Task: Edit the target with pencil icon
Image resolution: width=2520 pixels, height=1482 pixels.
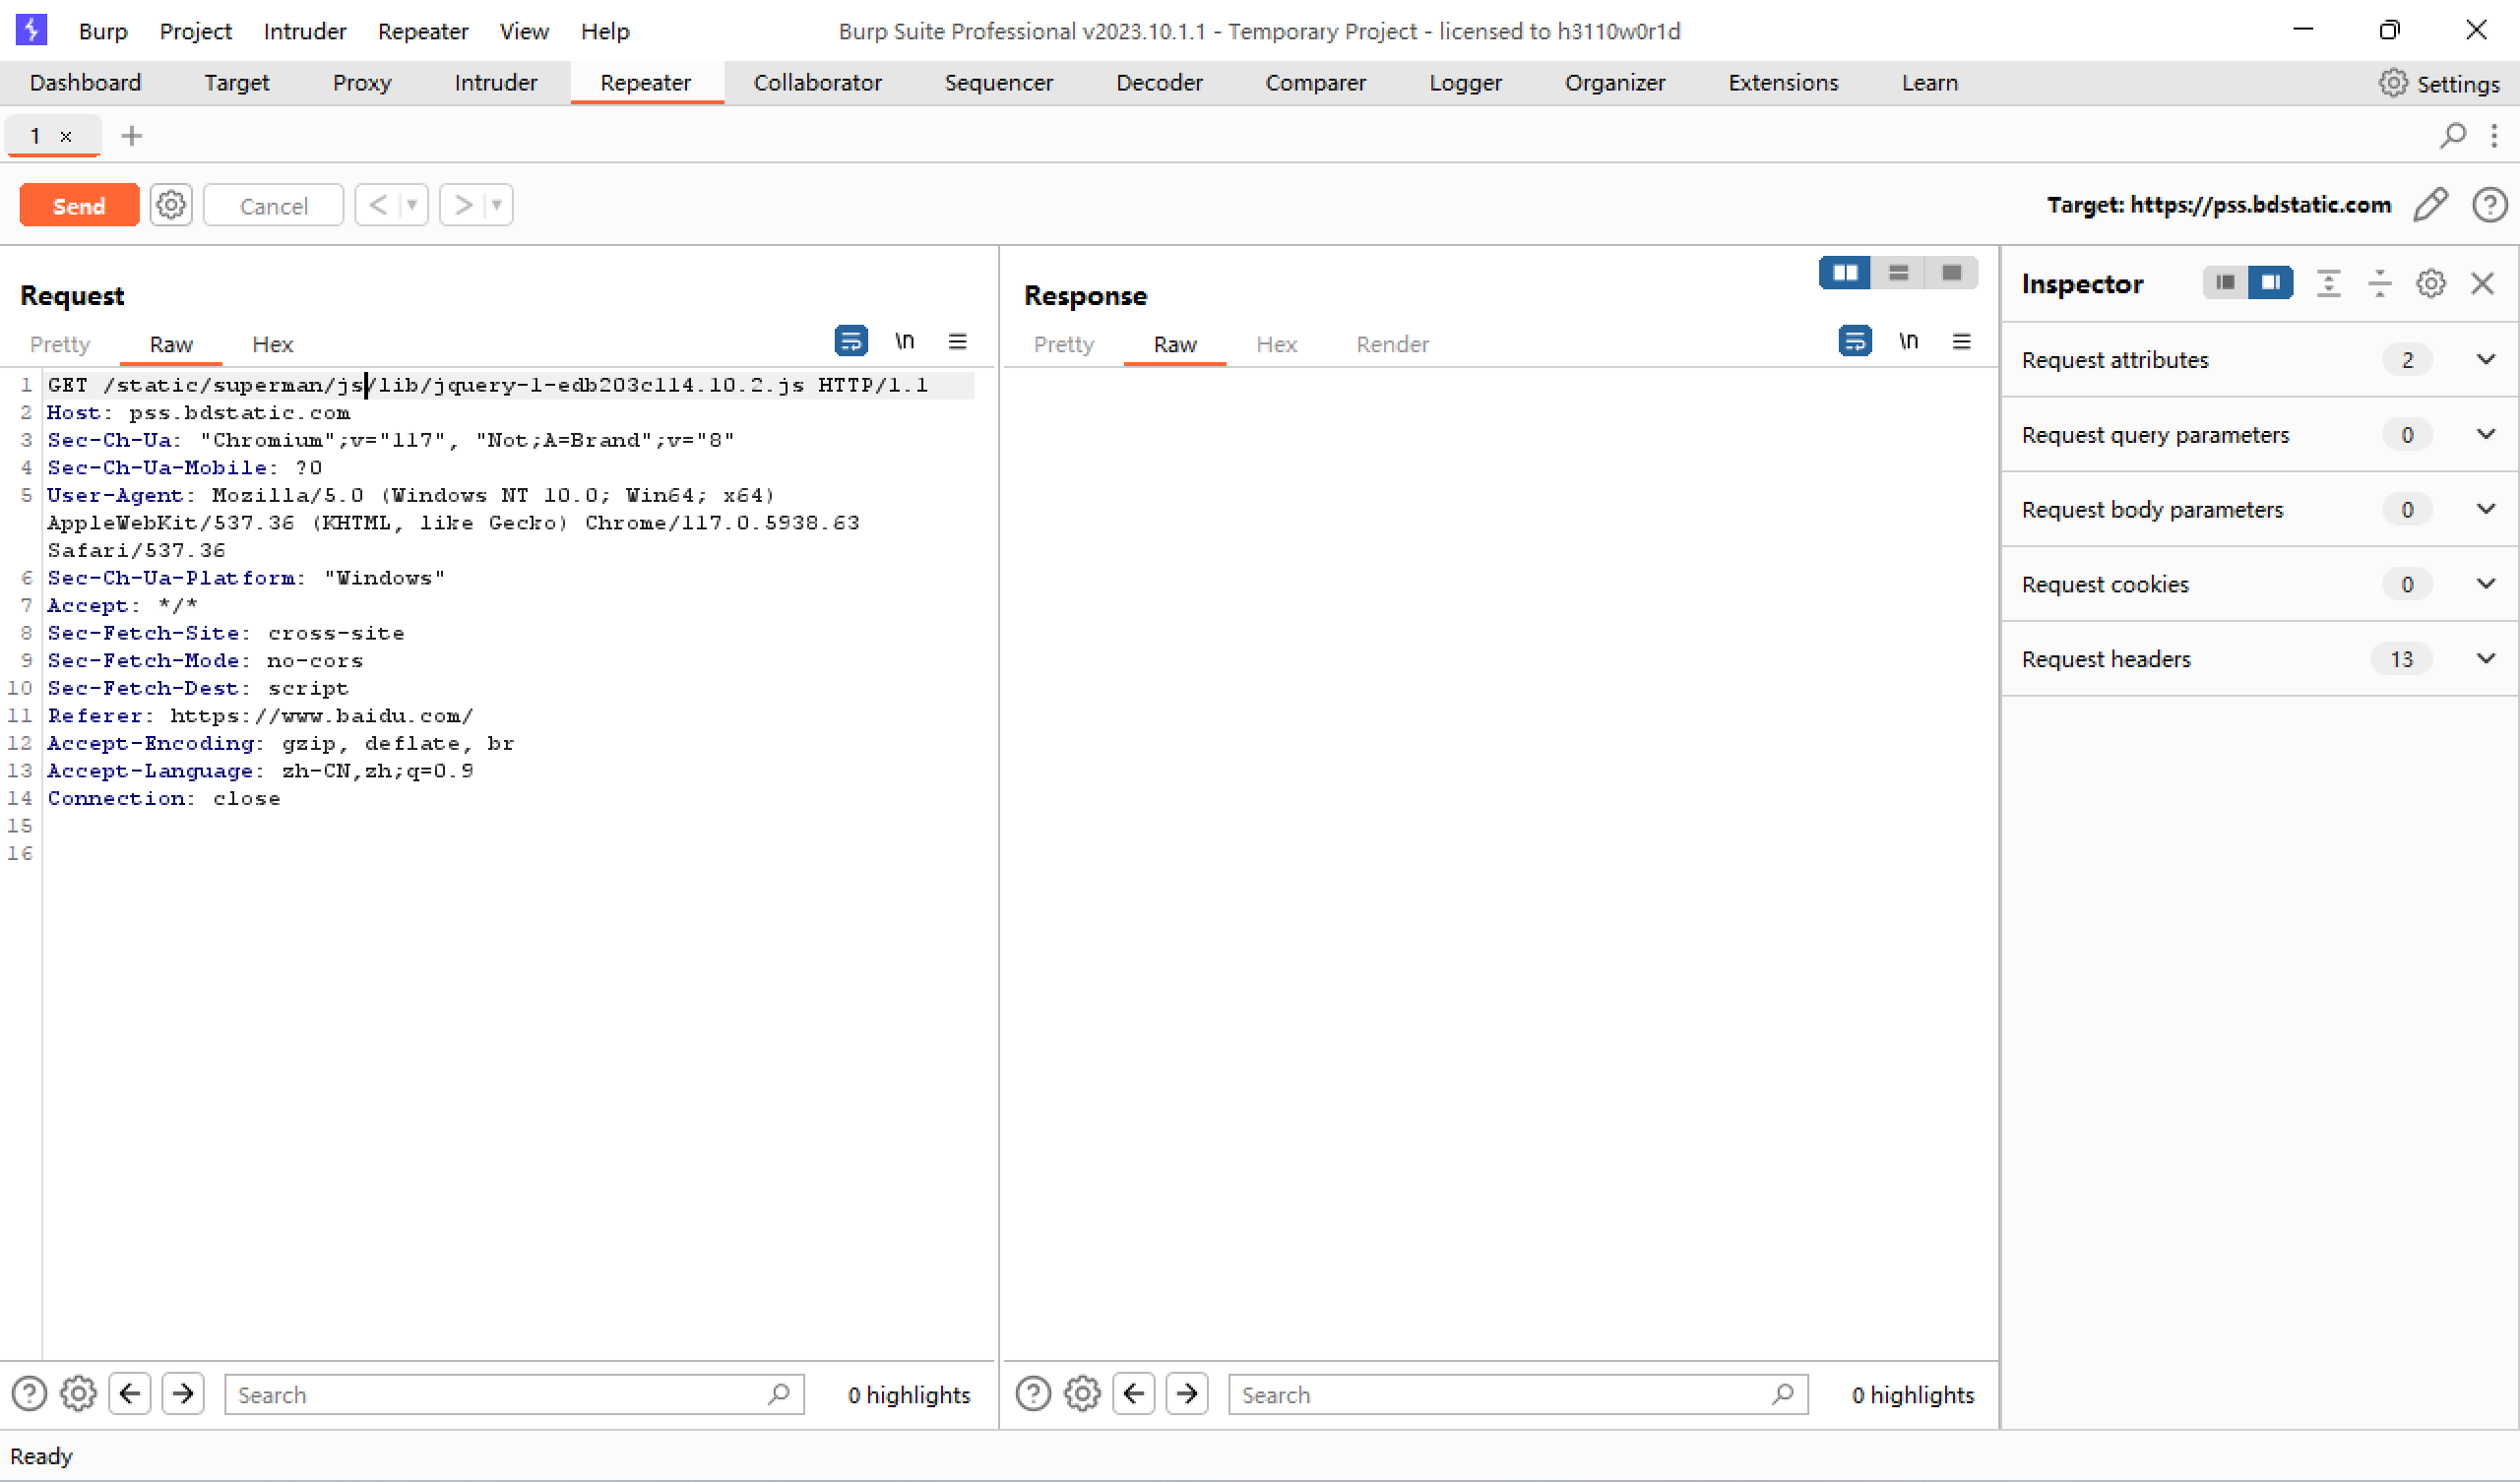Action: click(2431, 205)
